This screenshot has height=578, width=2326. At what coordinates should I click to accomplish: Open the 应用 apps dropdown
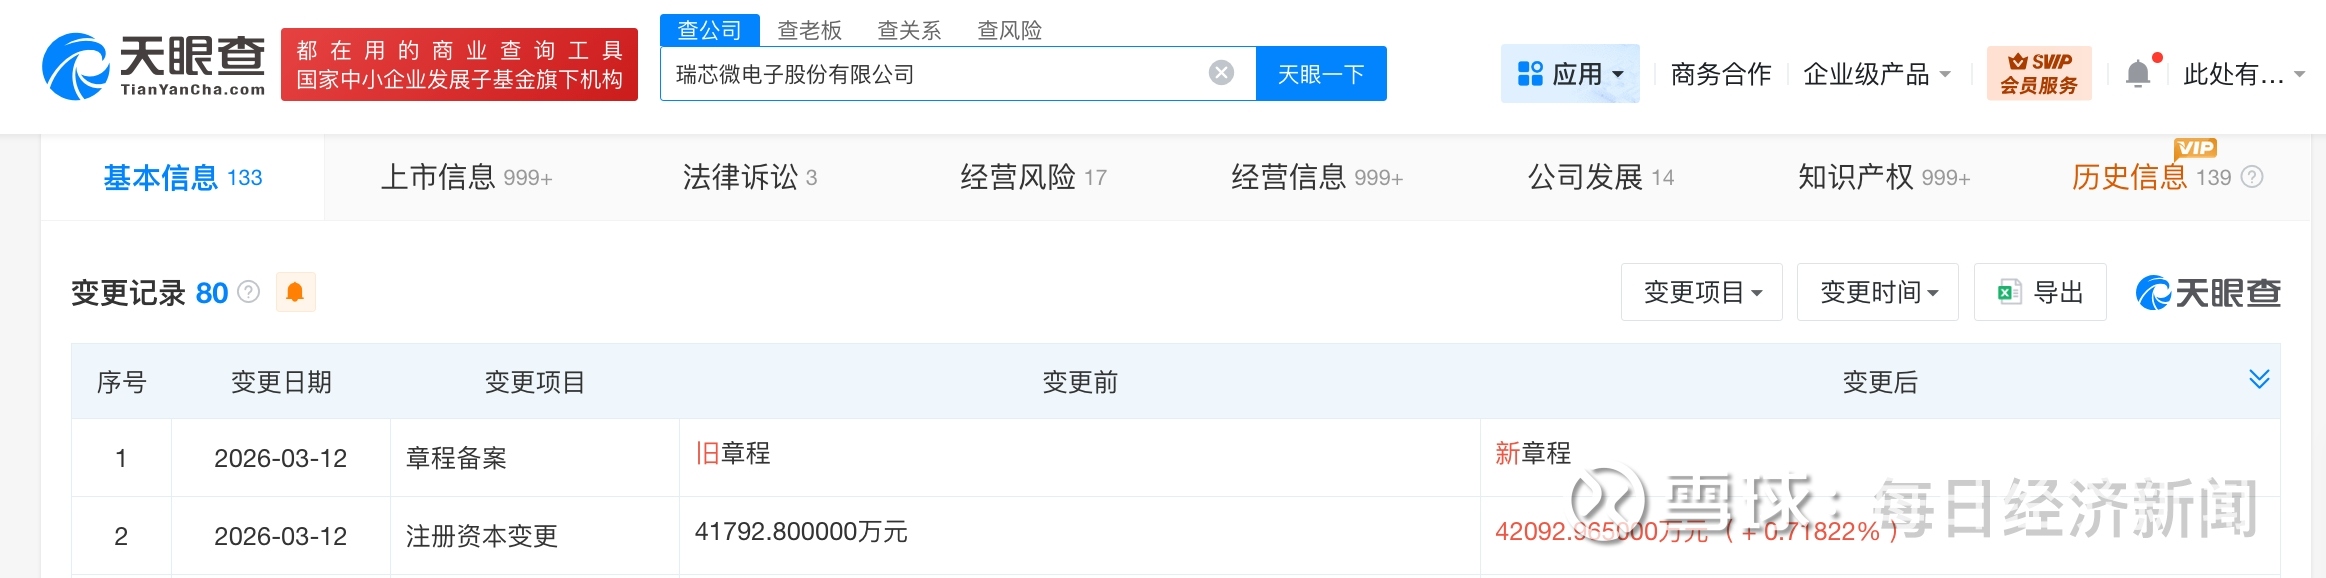(x=1570, y=74)
